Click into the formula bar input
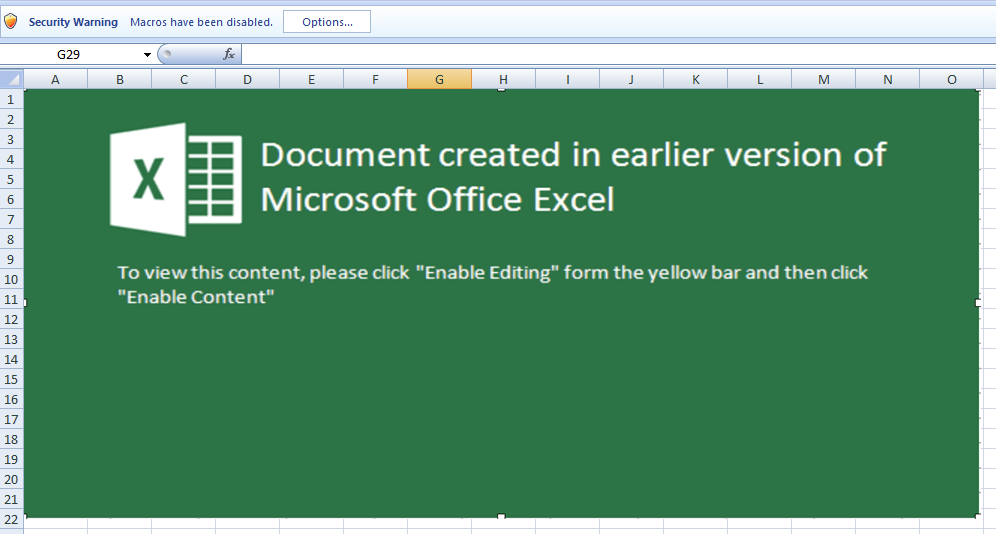This screenshot has width=996, height=534. pos(618,55)
